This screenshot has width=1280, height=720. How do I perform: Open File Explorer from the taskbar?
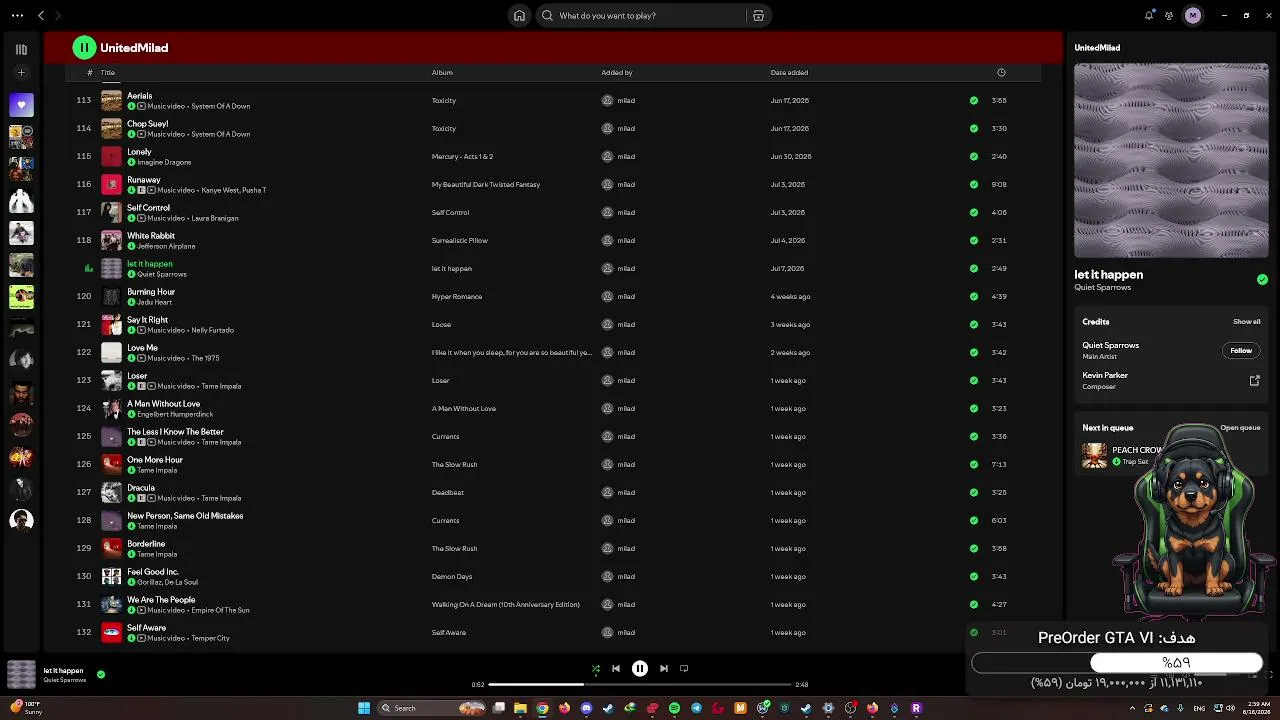click(x=520, y=708)
